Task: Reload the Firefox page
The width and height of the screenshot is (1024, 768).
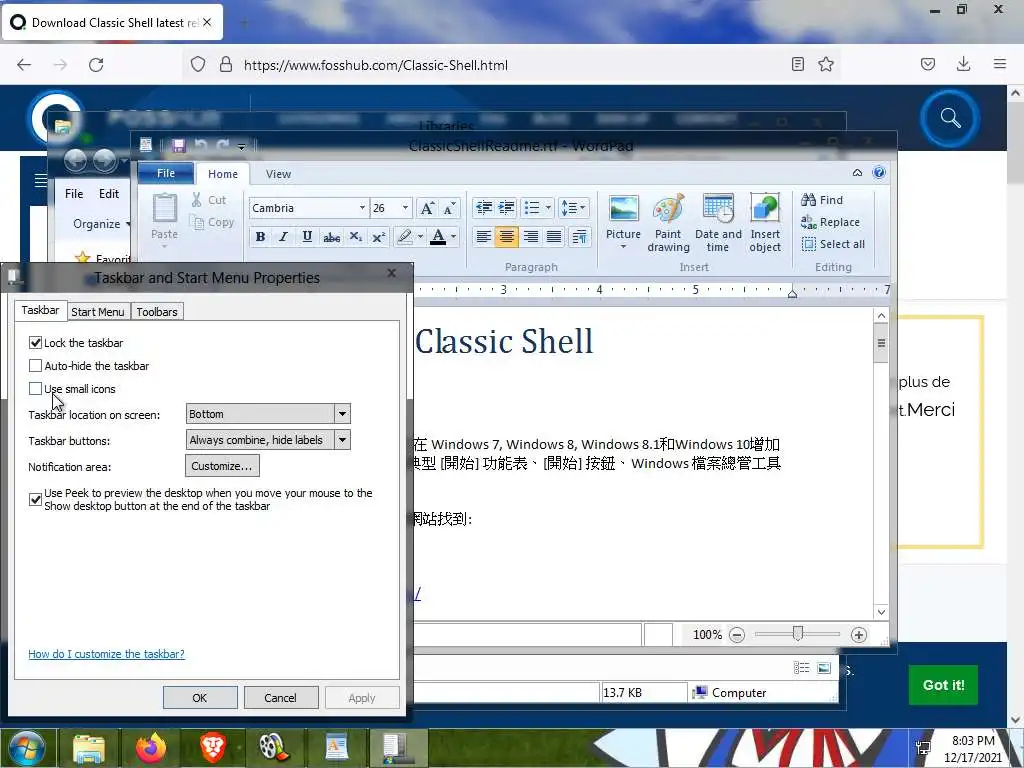Action: (x=96, y=65)
